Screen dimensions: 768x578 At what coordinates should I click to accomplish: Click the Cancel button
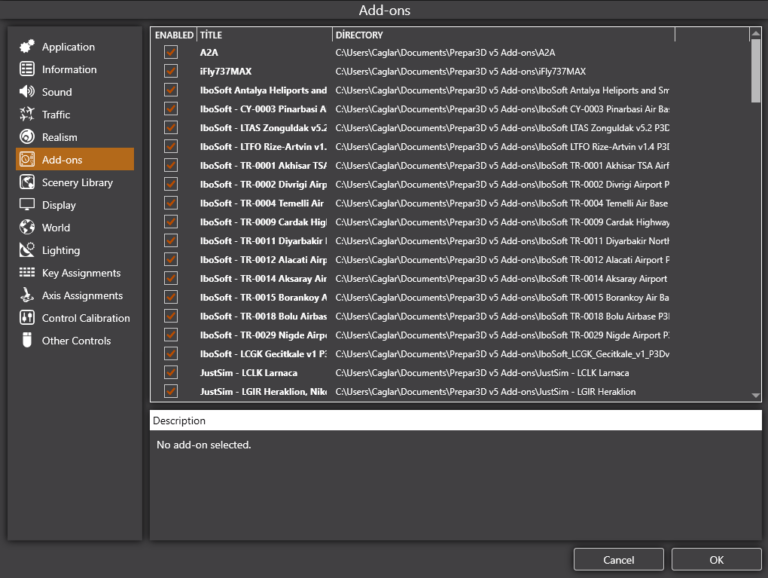pos(619,559)
